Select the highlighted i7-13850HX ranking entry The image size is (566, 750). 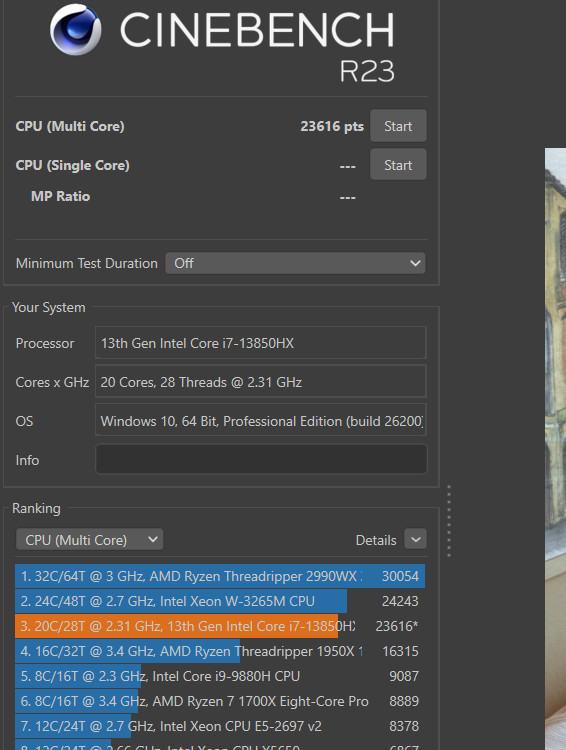point(220,626)
